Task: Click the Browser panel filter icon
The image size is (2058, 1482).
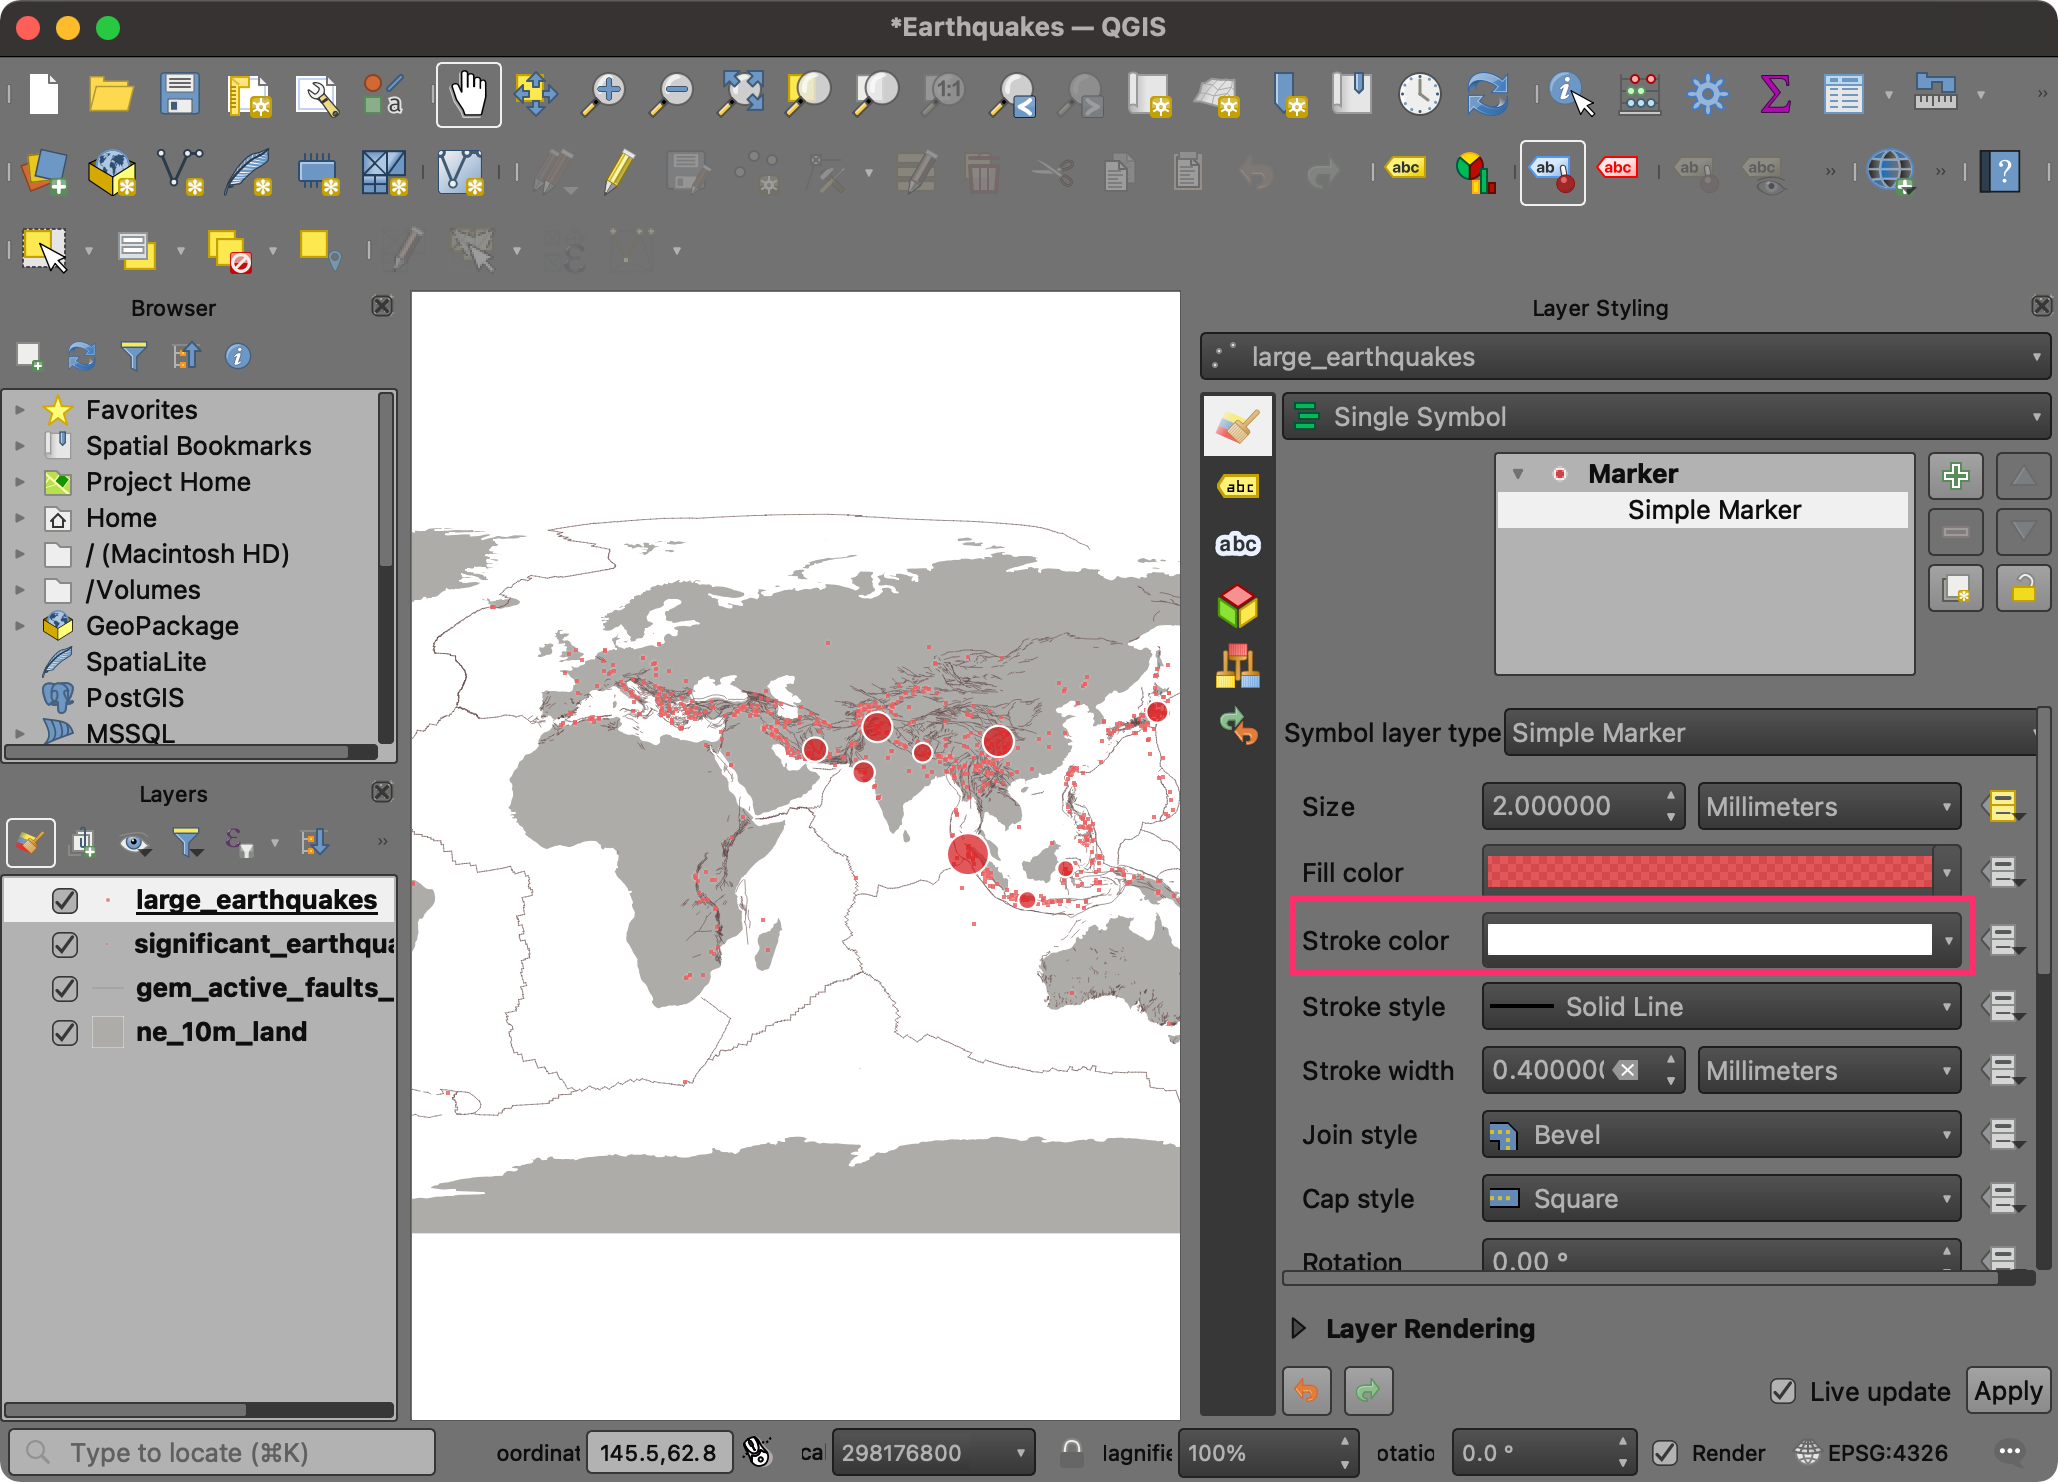Action: tap(133, 356)
